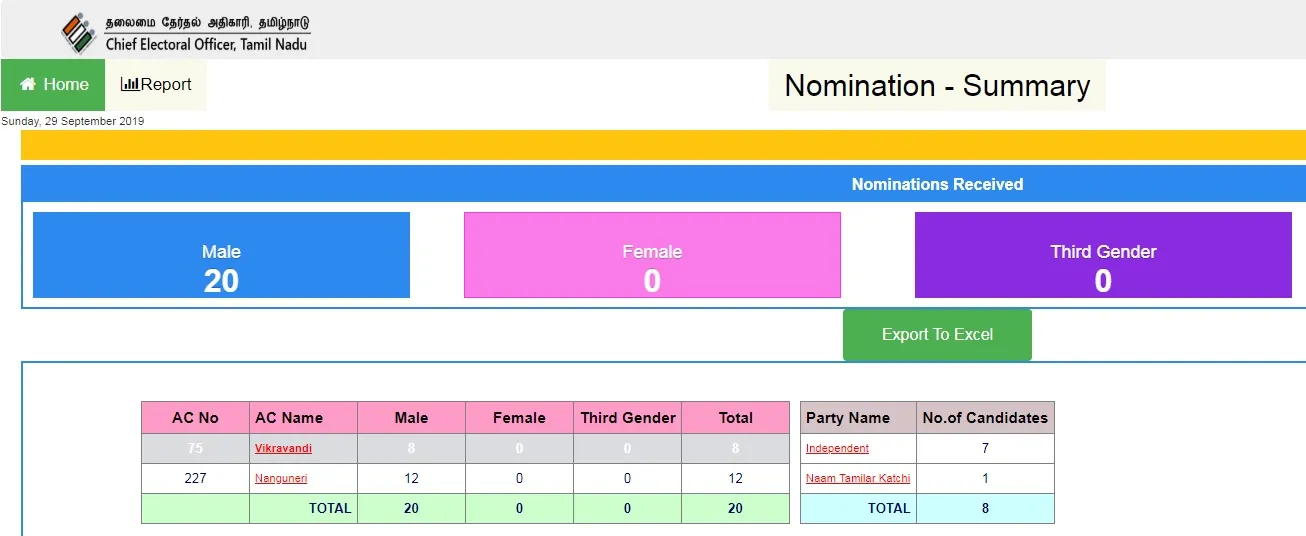Click the Export To Excel button

click(x=937, y=334)
